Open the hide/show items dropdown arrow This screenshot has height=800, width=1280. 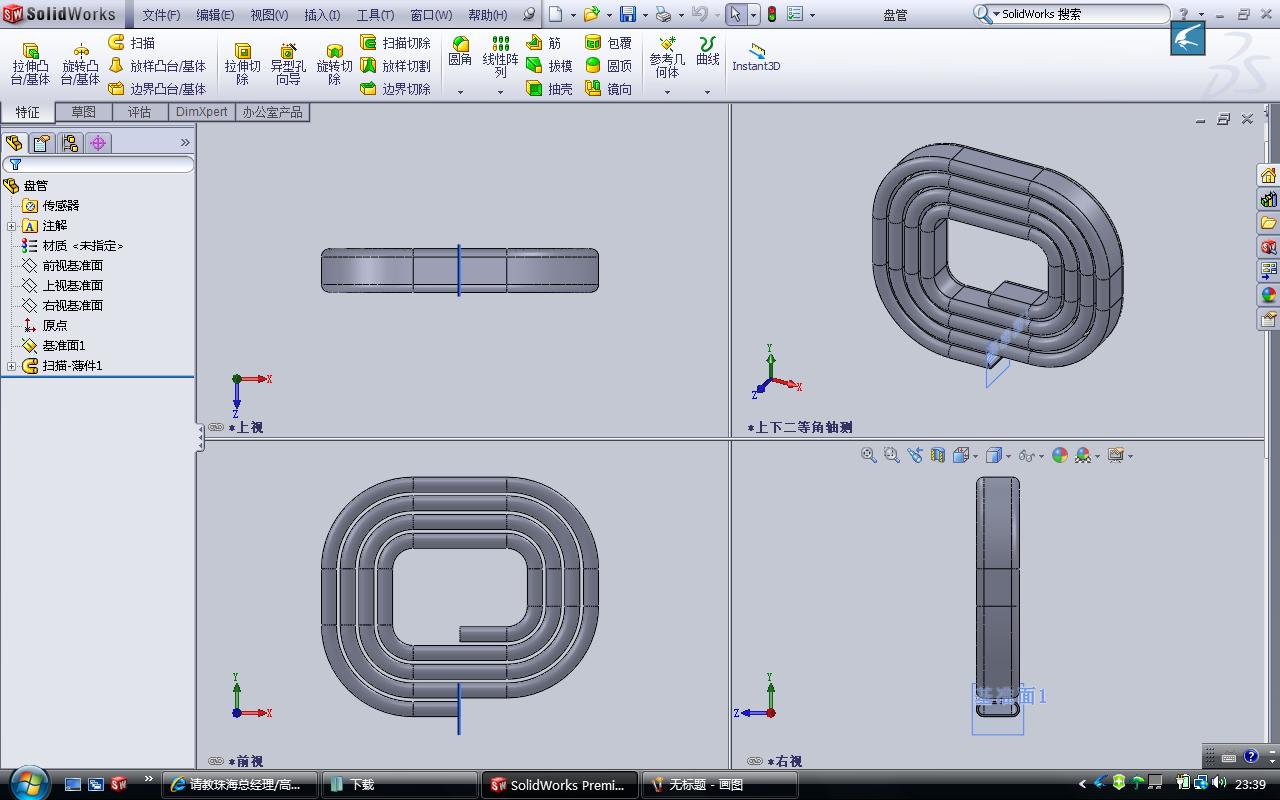(x=1042, y=456)
